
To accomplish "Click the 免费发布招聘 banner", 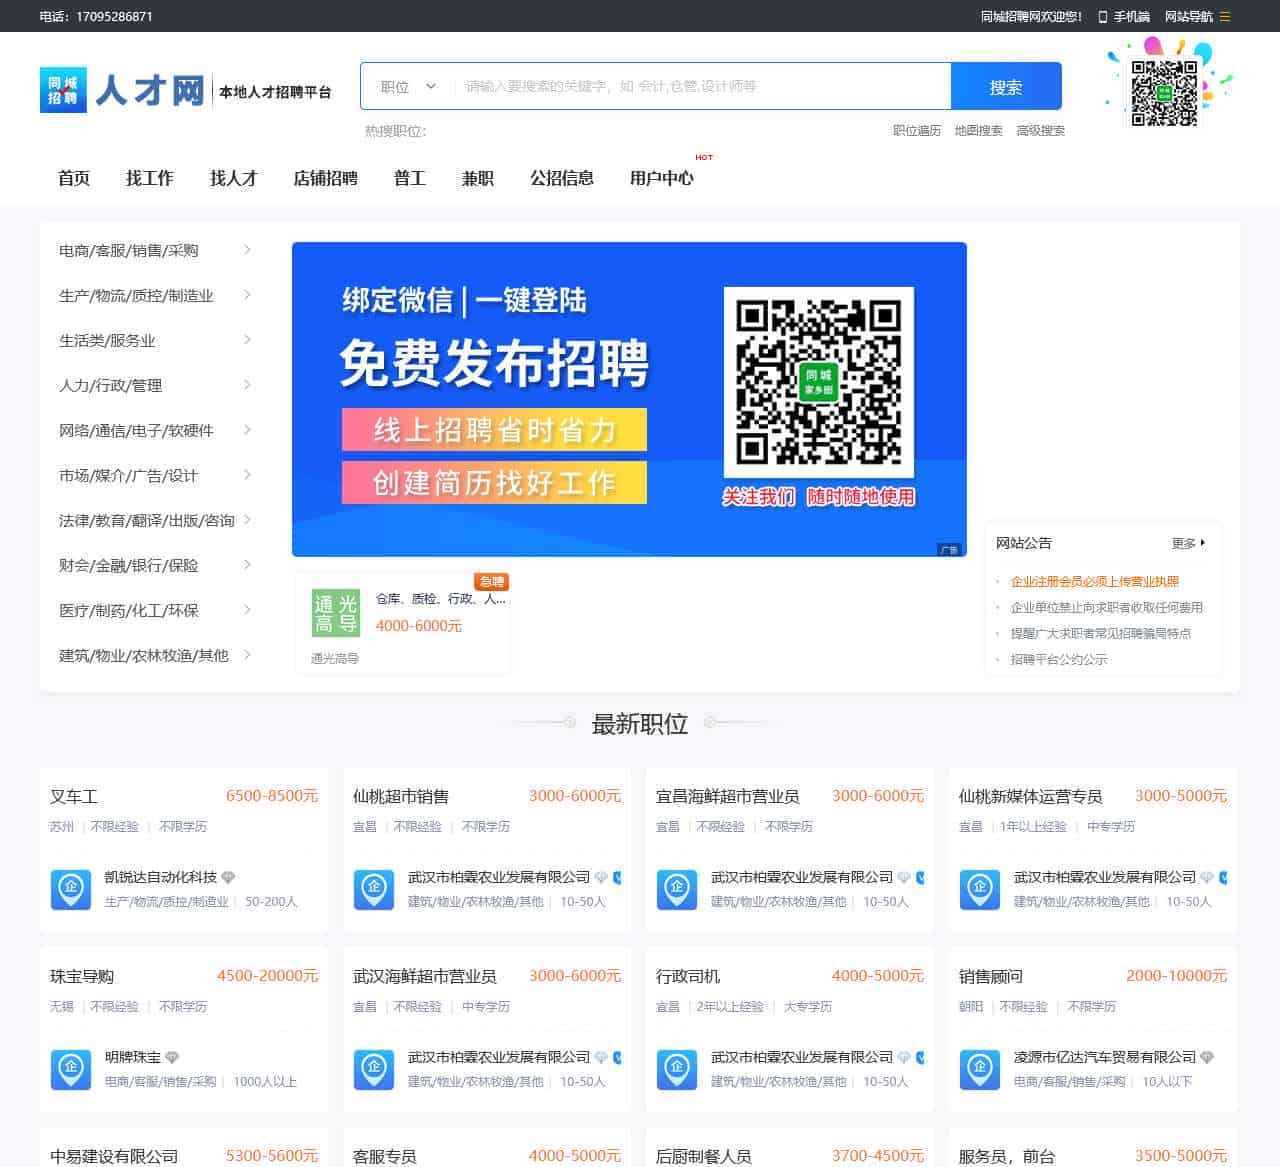I will (629, 399).
